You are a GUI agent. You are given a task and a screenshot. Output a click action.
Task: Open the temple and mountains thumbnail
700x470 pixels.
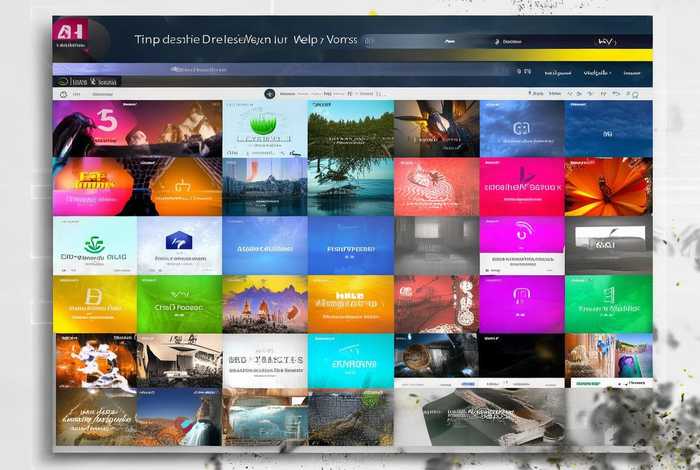[264, 303]
